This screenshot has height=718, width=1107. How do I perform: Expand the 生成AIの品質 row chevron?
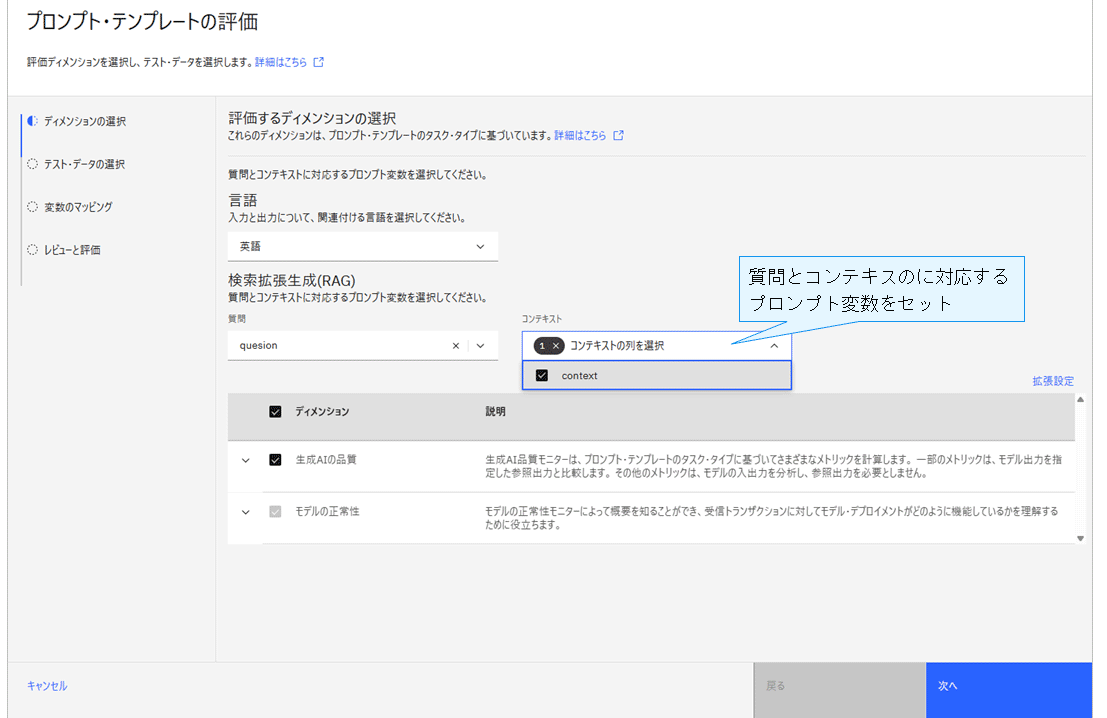click(246, 461)
